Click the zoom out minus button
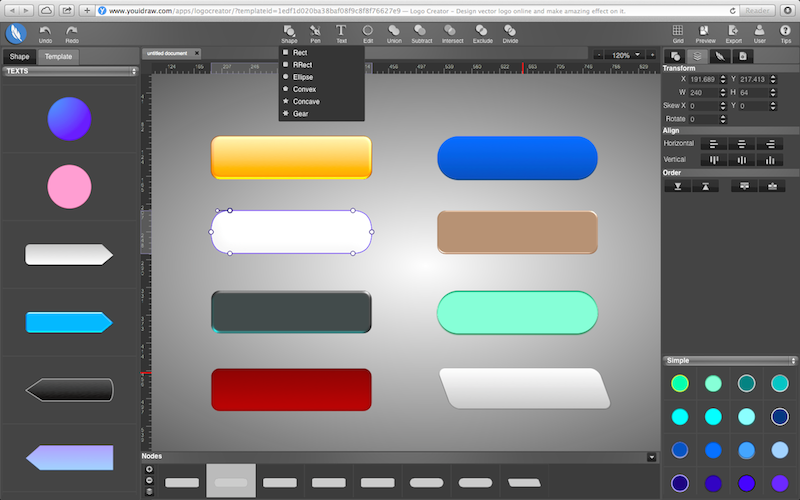This screenshot has width=800, height=500. point(598,55)
